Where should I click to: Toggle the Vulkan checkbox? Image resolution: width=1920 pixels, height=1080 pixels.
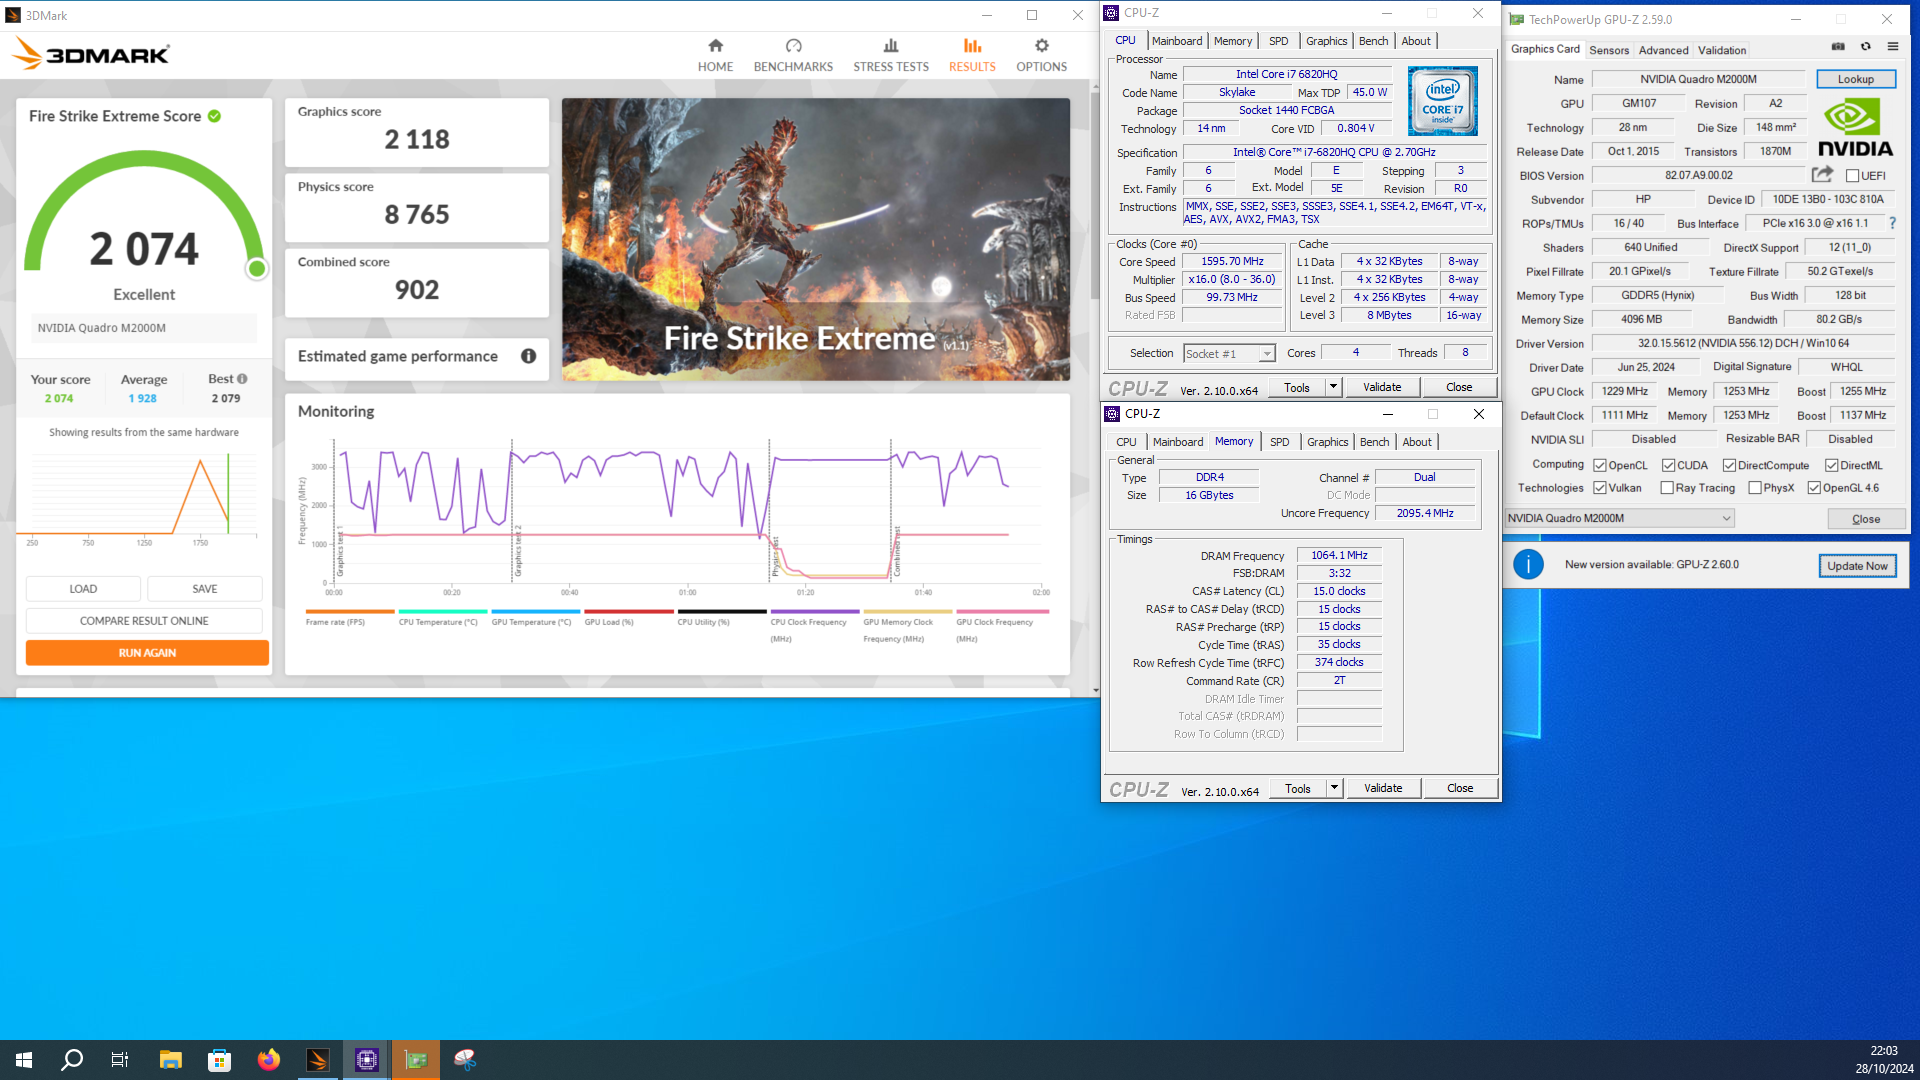coord(1599,488)
